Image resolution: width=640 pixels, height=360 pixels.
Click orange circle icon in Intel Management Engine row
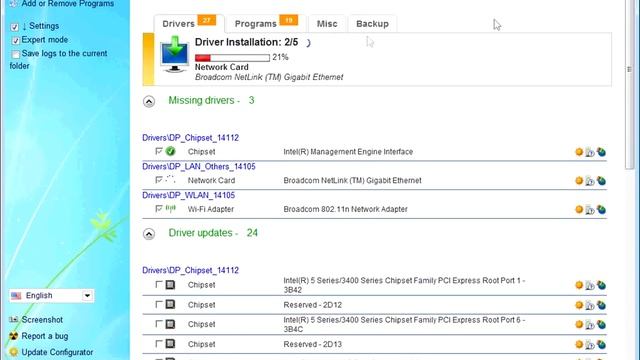(x=579, y=152)
